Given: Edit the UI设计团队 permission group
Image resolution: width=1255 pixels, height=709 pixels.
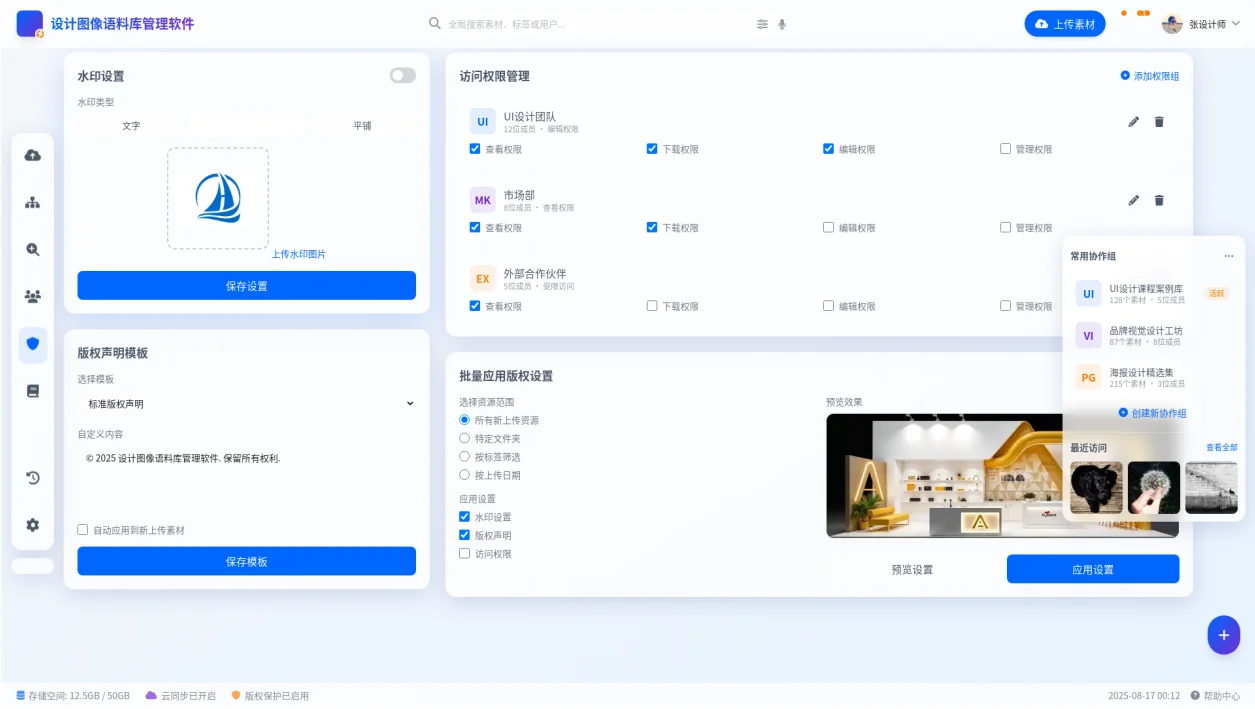Looking at the screenshot, I should [1134, 122].
